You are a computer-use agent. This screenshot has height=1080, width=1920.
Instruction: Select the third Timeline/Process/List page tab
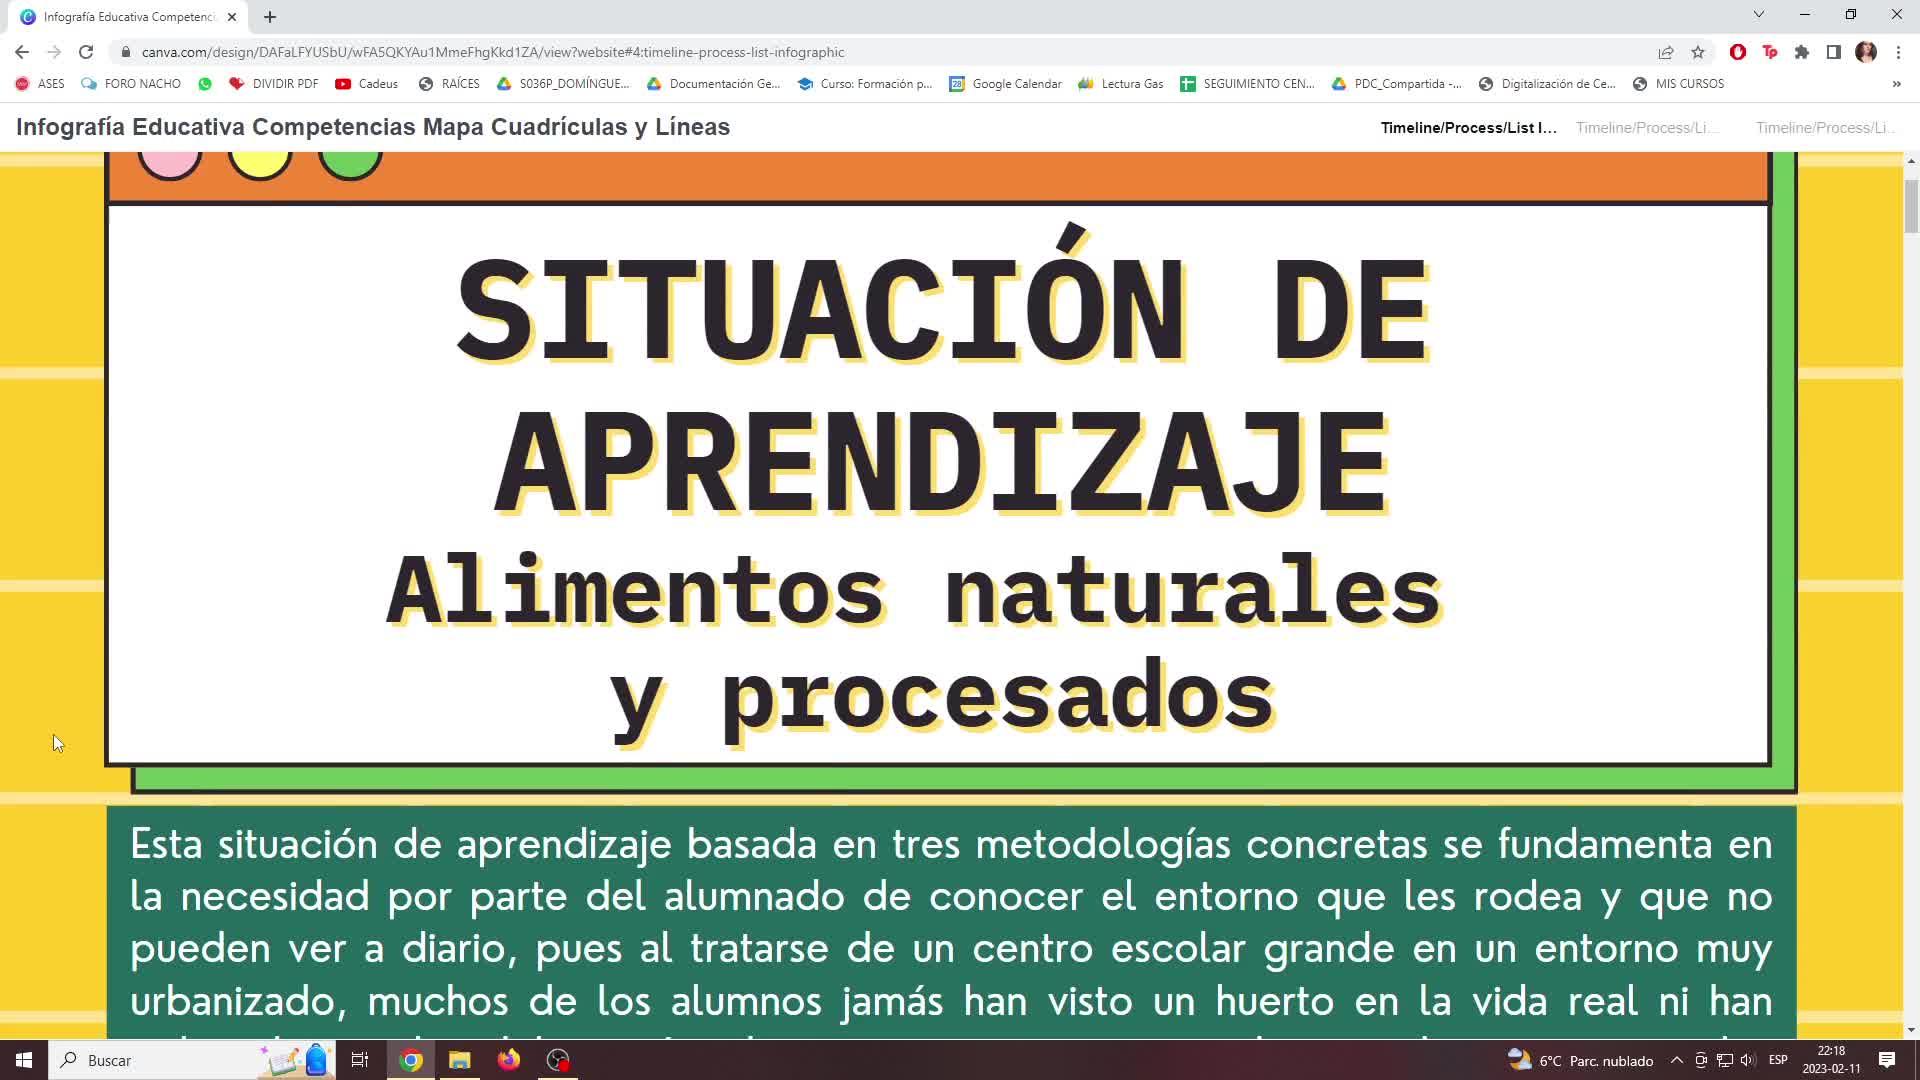point(1825,128)
